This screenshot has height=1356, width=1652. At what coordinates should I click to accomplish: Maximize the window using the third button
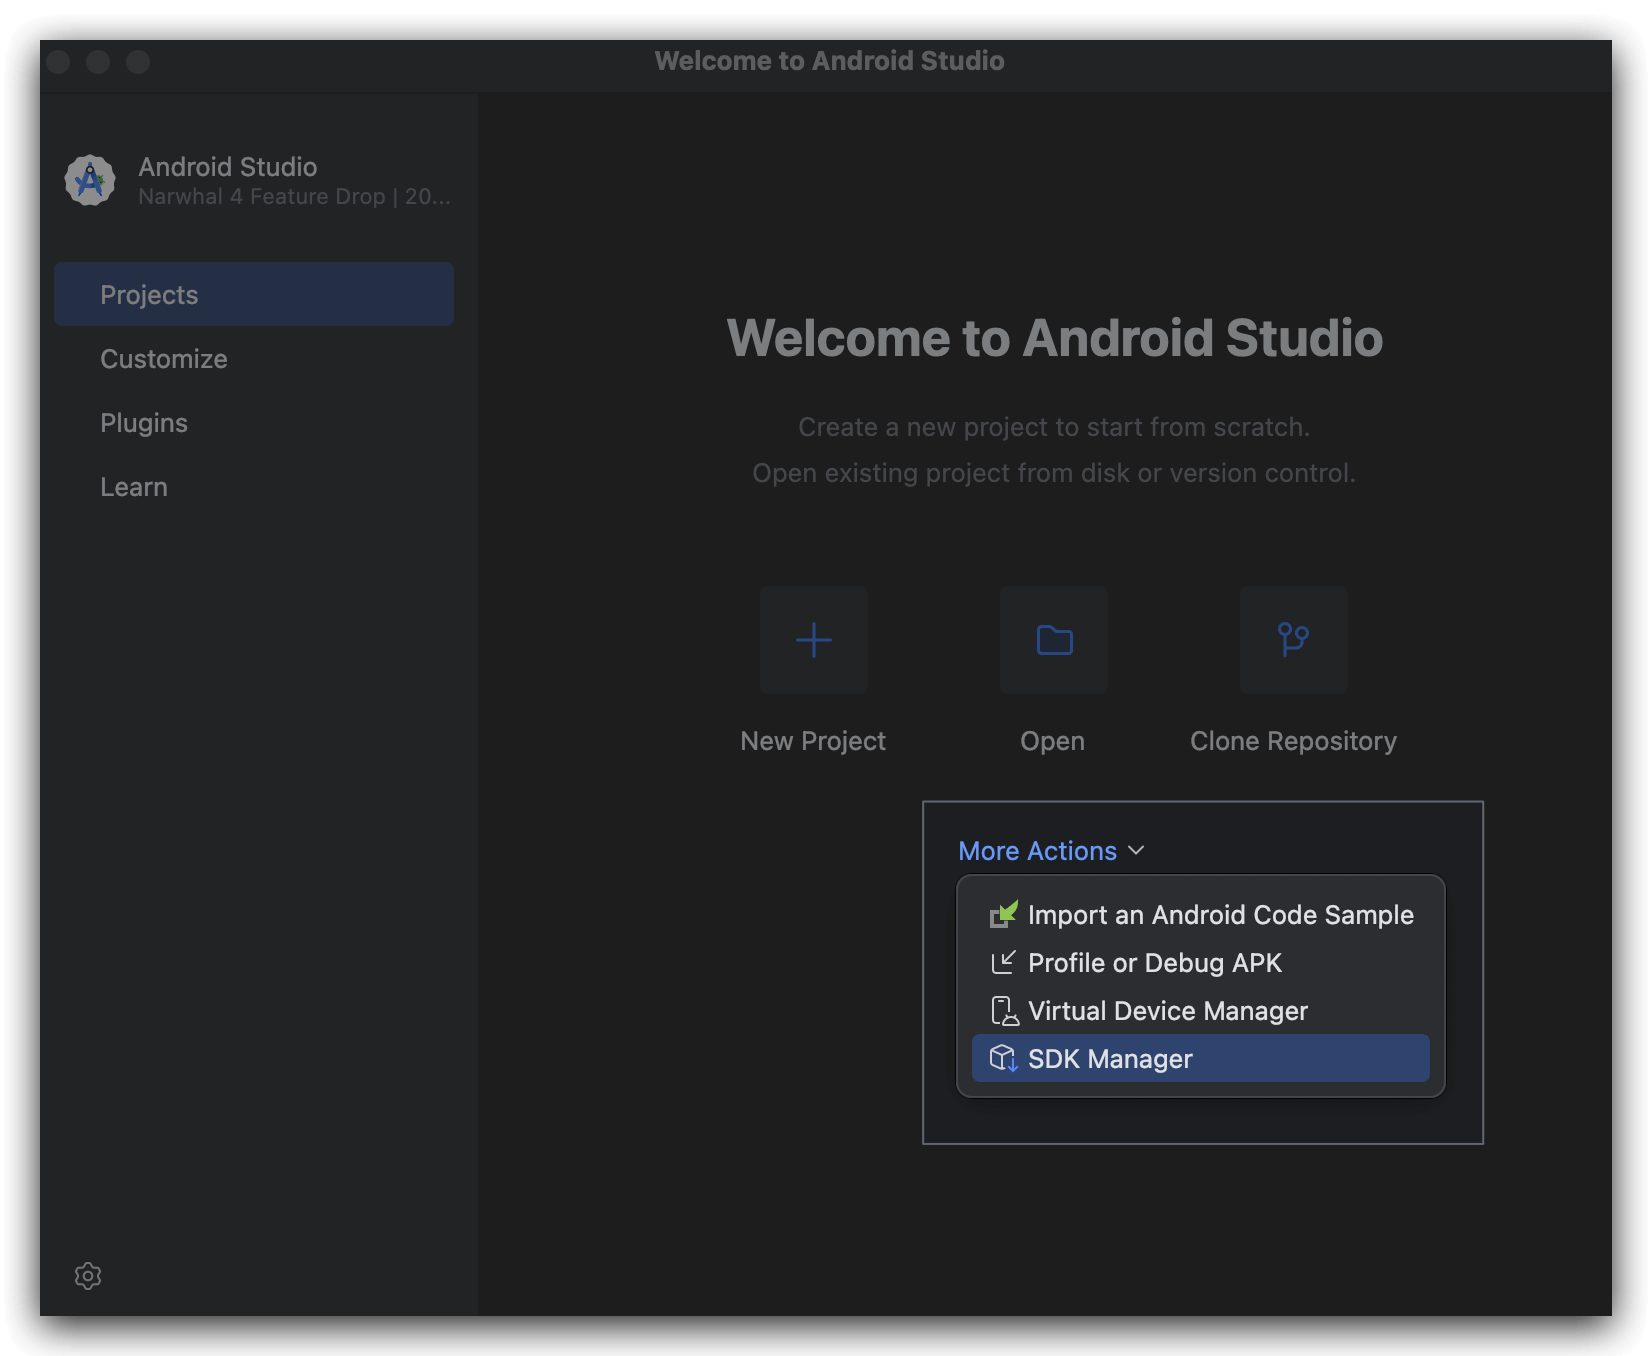pos(138,62)
